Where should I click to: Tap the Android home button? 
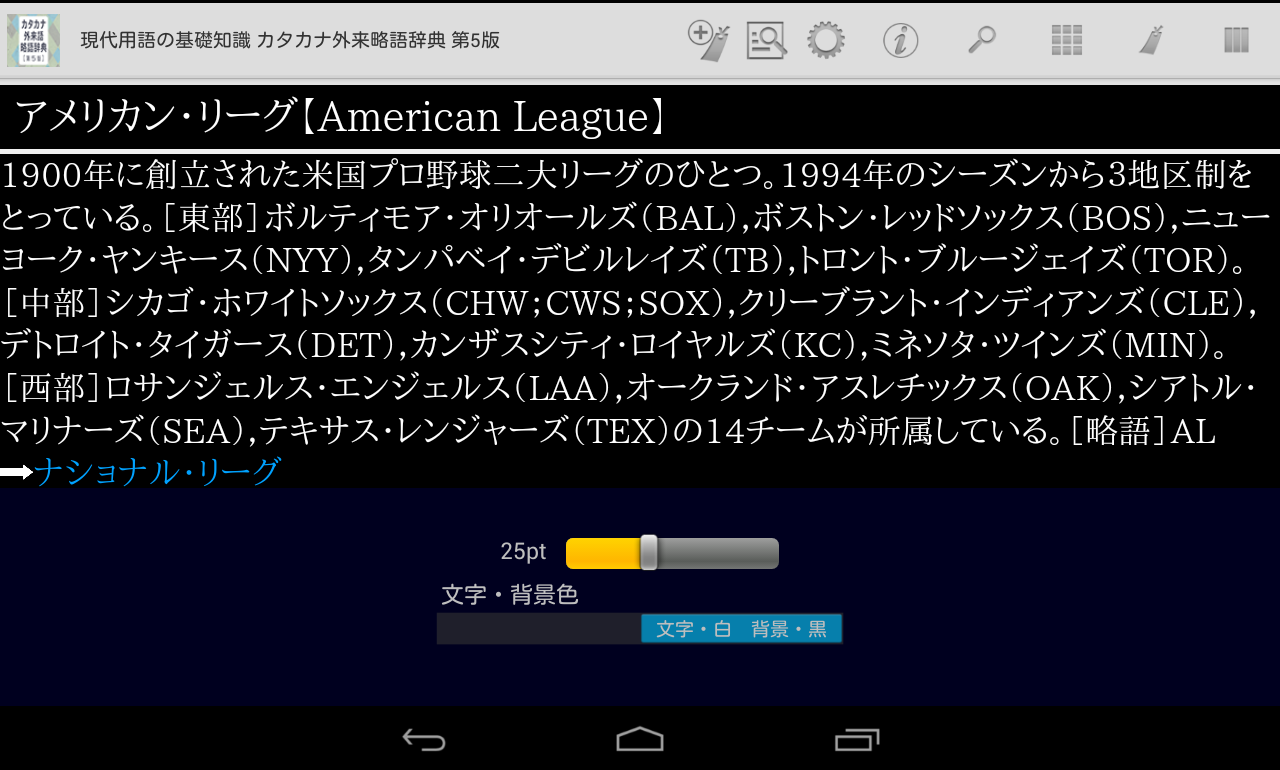640,739
